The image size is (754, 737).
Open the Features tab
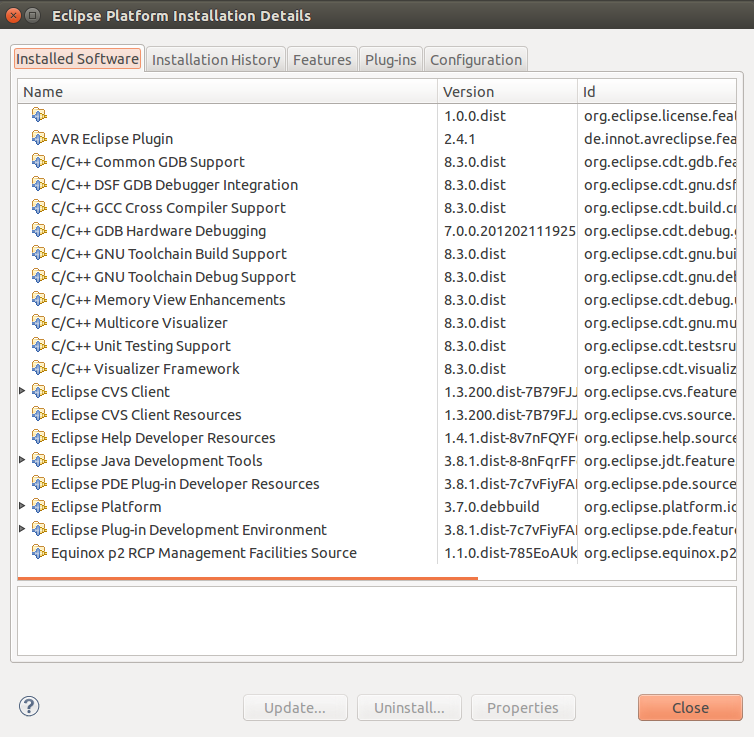pyautogui.click(x=322, y=60)
